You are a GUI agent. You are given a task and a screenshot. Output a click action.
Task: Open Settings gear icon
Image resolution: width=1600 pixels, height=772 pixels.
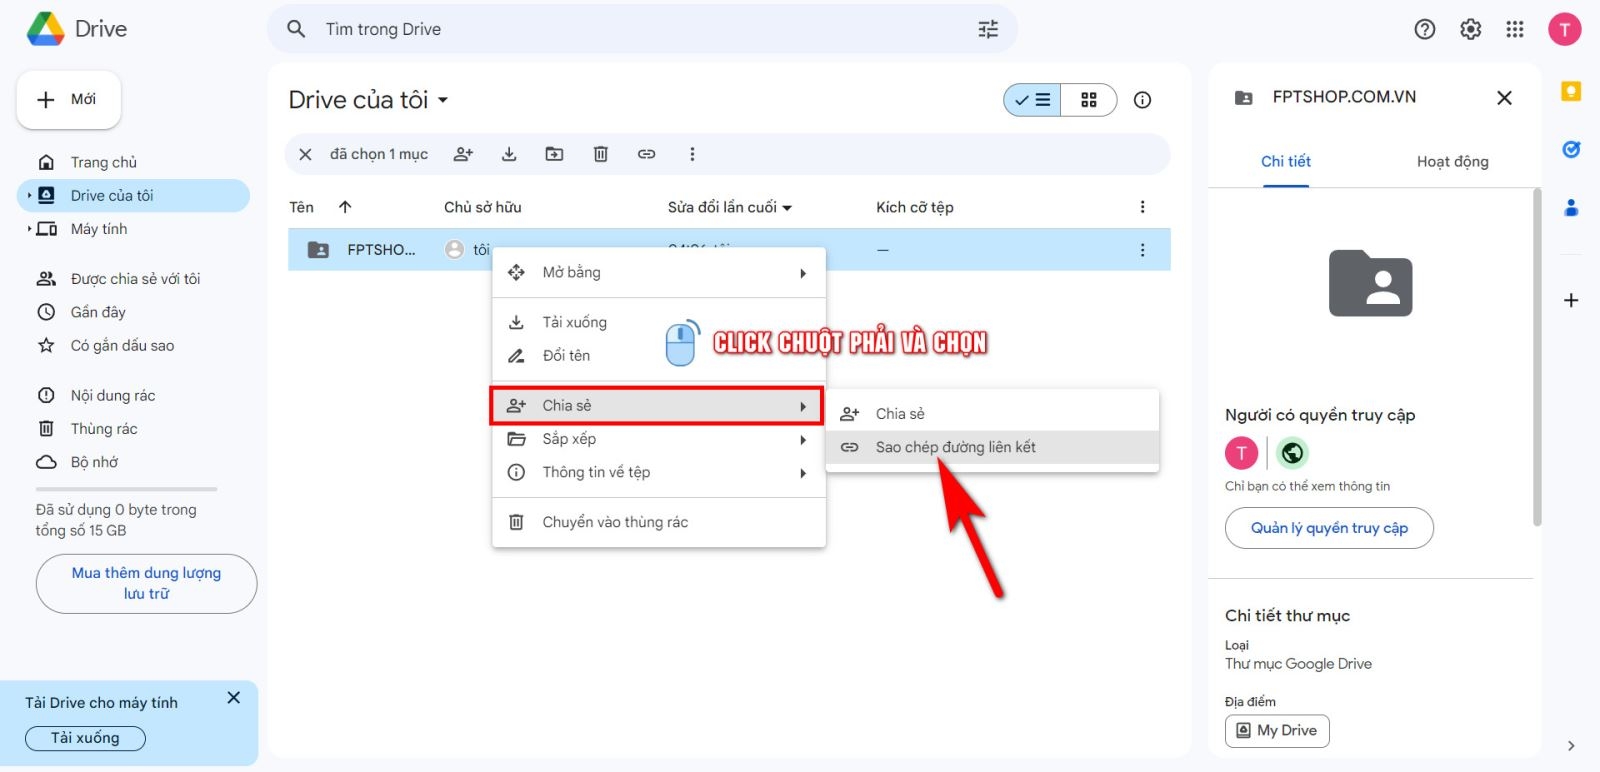pyautogui.click(x=1470, y=29)
